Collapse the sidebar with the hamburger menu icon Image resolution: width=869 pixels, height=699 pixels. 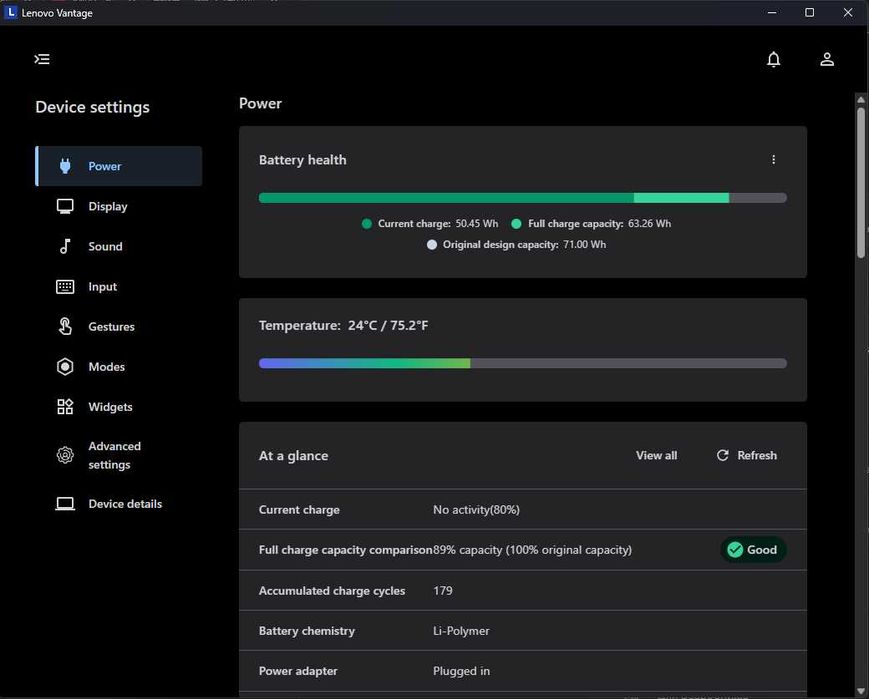[x=42, y=59]
